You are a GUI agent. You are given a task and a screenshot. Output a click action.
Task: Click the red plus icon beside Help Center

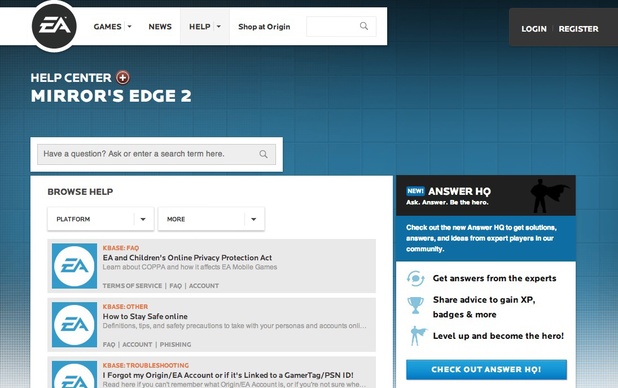click(123, 78)
